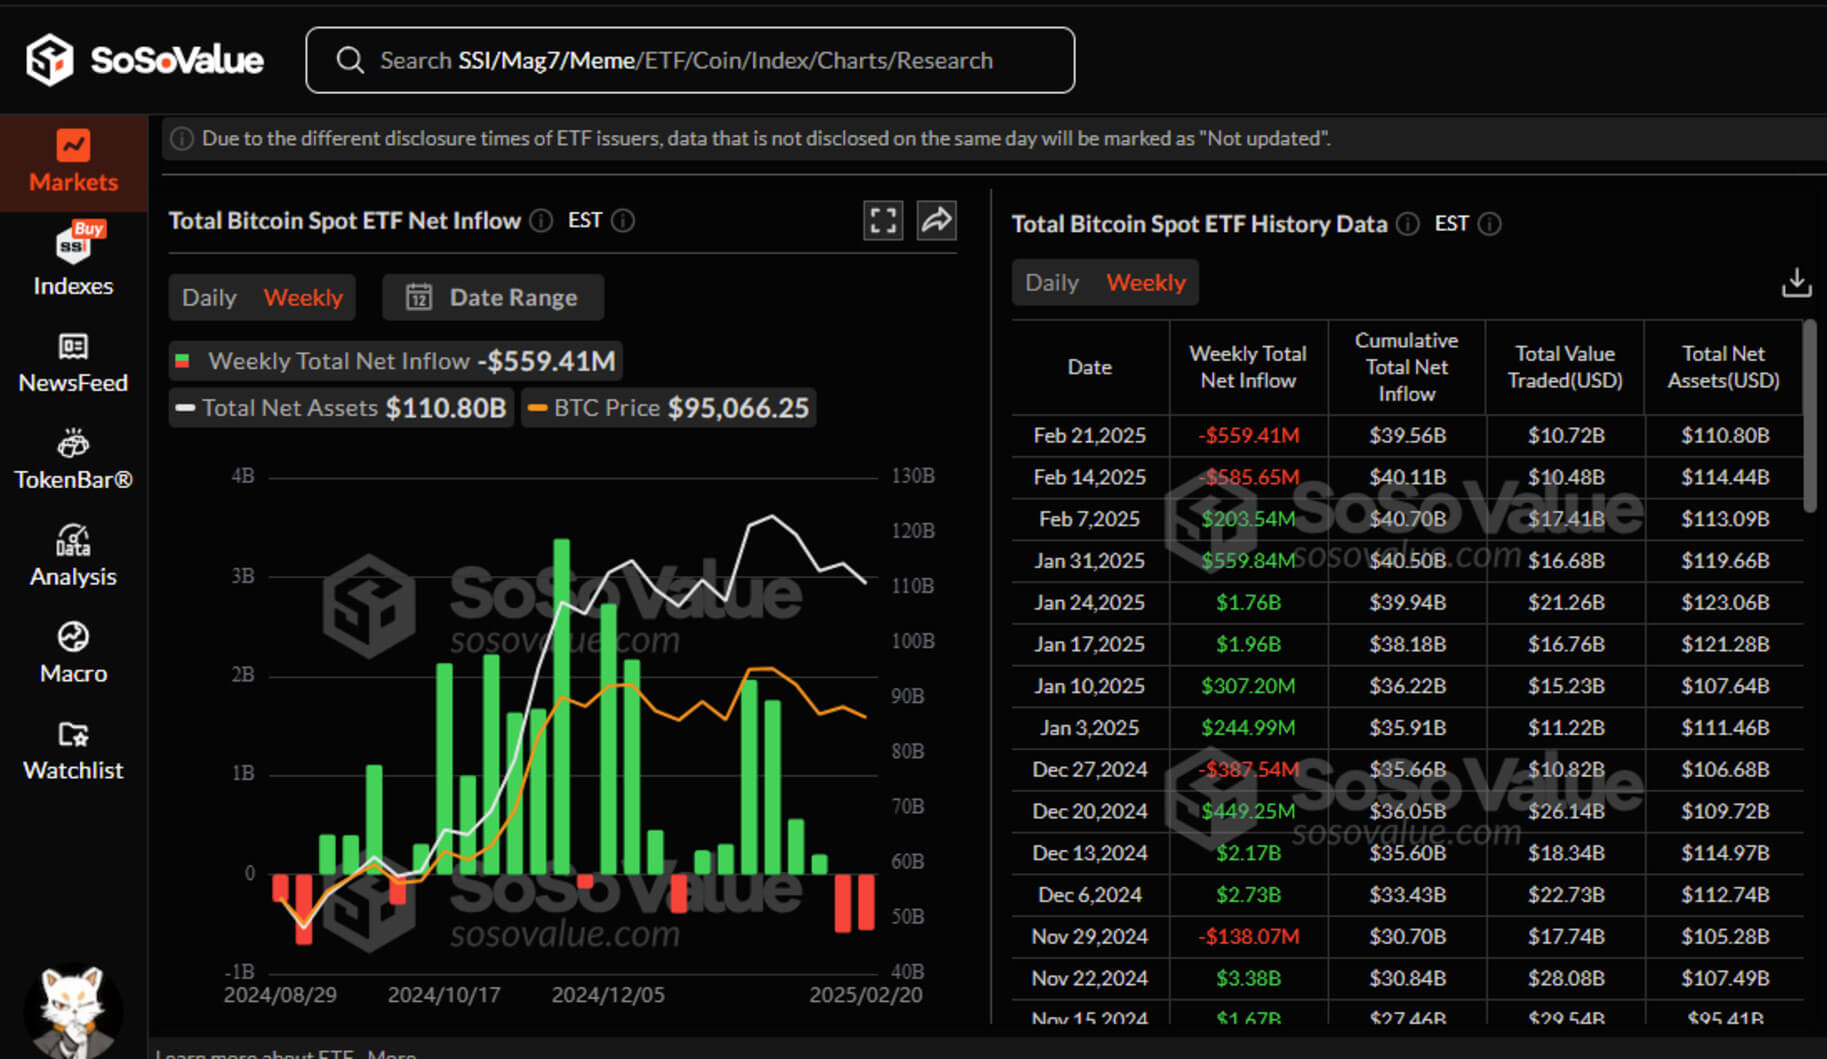Open Watchlist from the sidebar

(73, 750)
